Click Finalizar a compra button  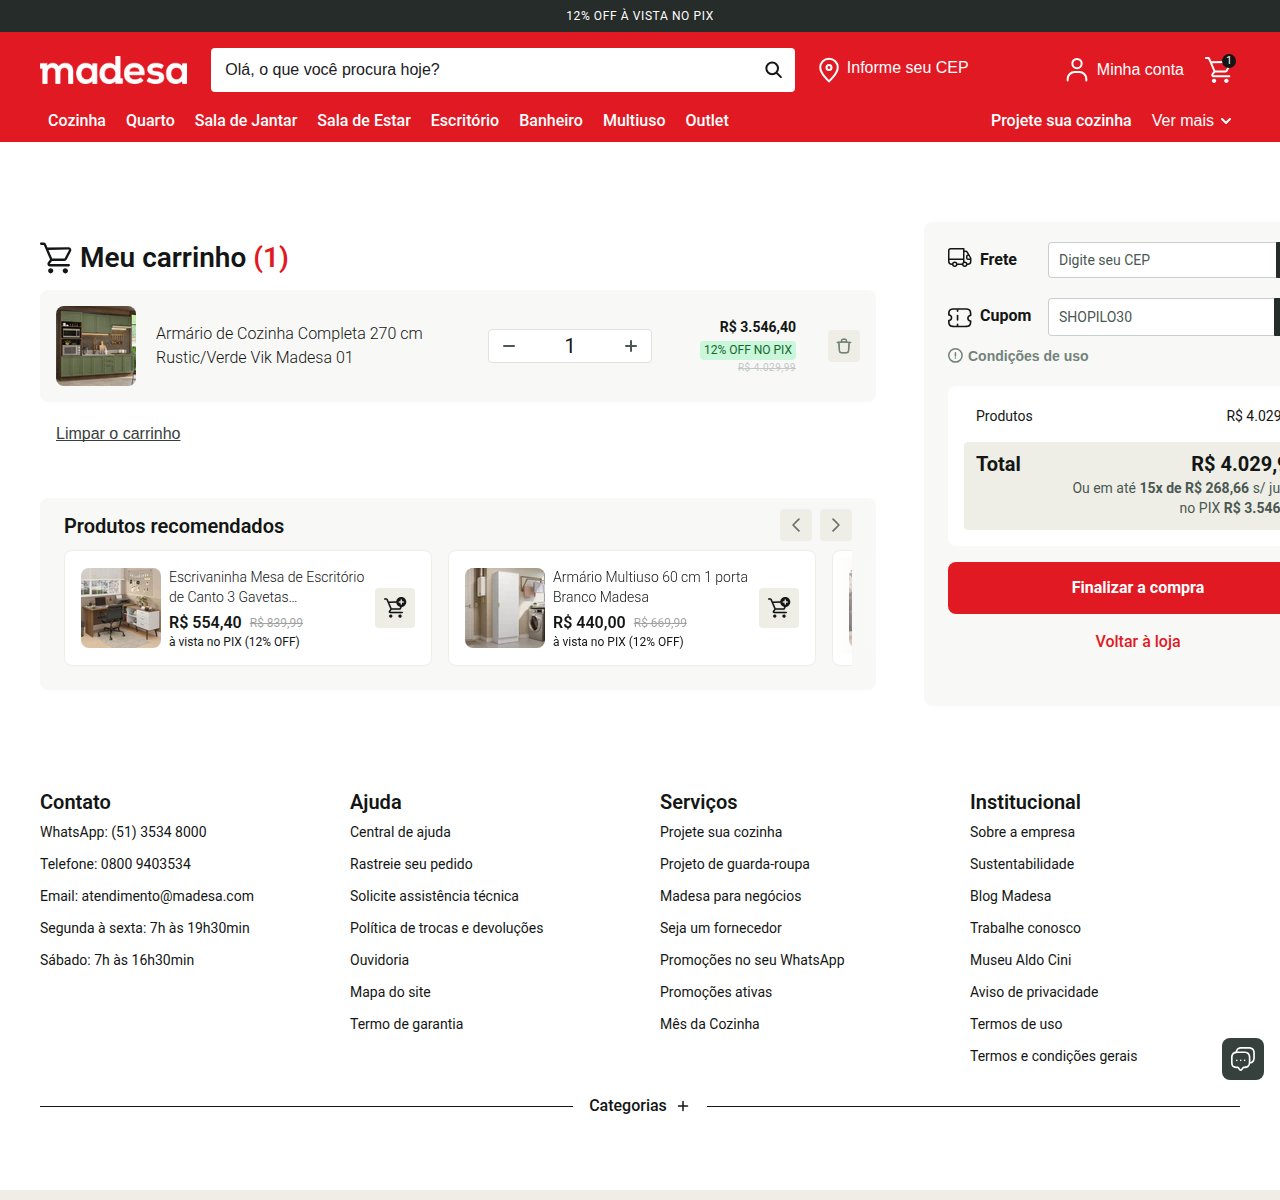tap(1114, 588)
